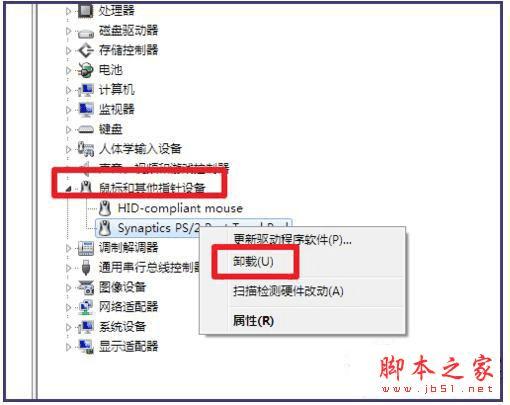Click the keyboard (键盘) device icon
The image size is (510, 405).
tap(86, 129)
